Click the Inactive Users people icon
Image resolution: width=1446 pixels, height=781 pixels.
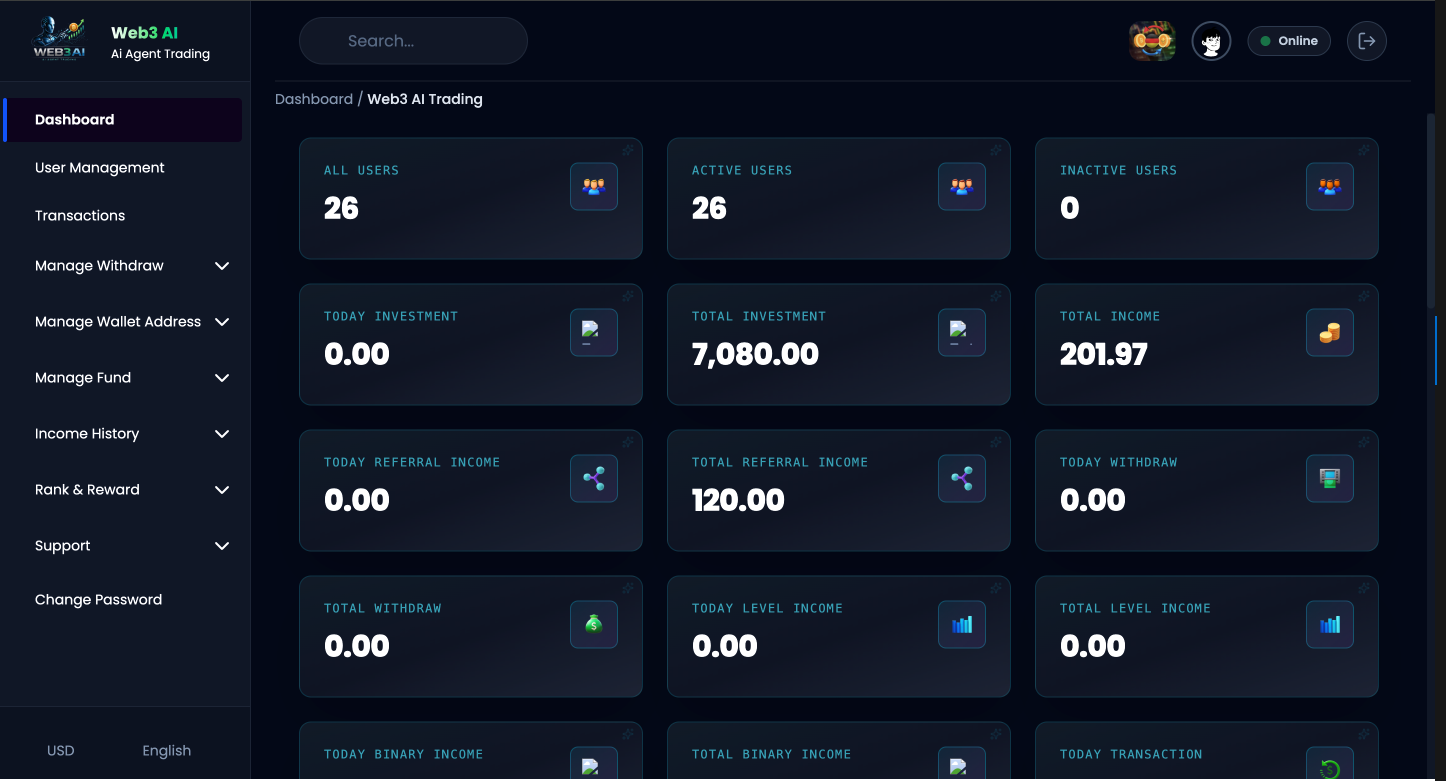[x=1329, y=187]
